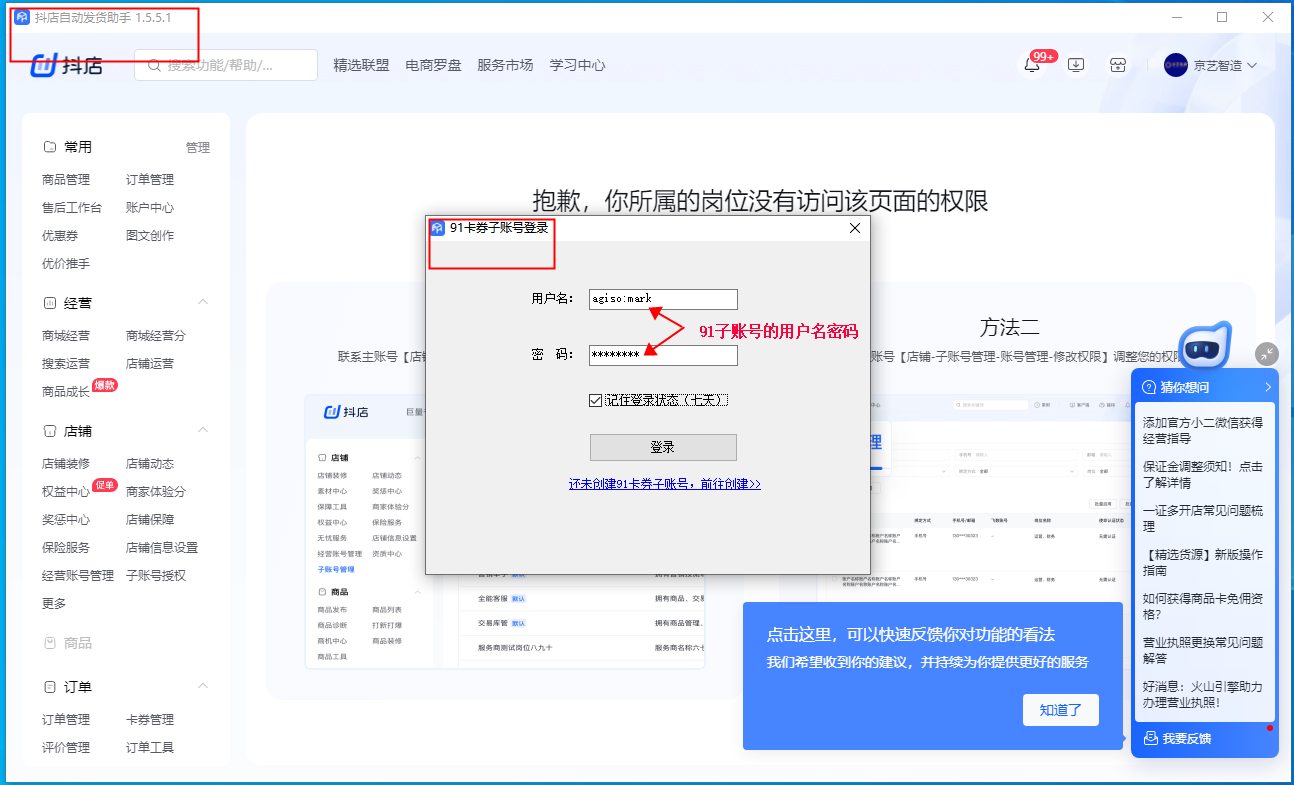Expand the 猜你想问 panel arrow
Image resolution: width=1294 pixels, height=785 pixels.
pos(1268,387)
